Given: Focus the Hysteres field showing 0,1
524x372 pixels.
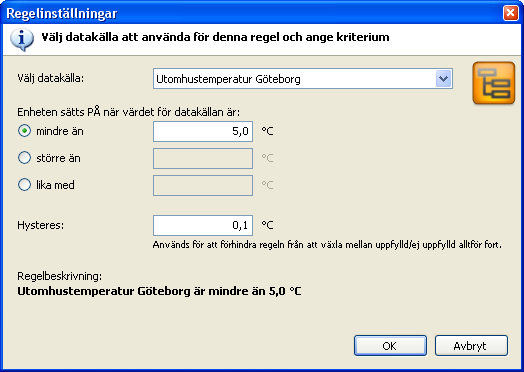Looking at the screenshot, I should point(203,226).
